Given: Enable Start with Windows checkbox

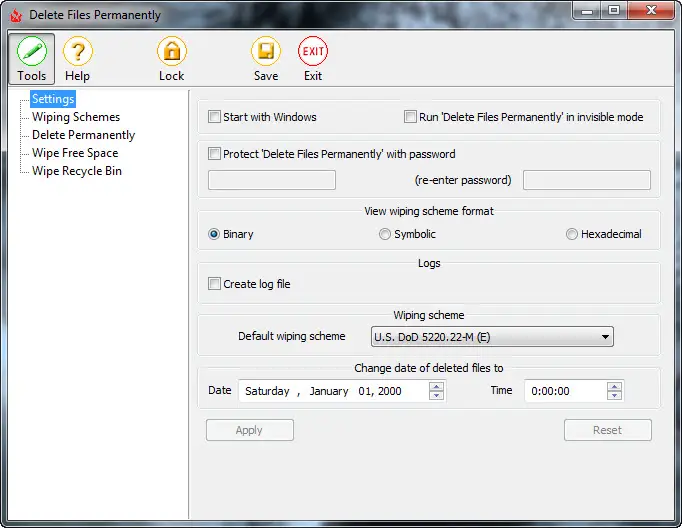Looking at the screenshot, I should coord(214,117).
